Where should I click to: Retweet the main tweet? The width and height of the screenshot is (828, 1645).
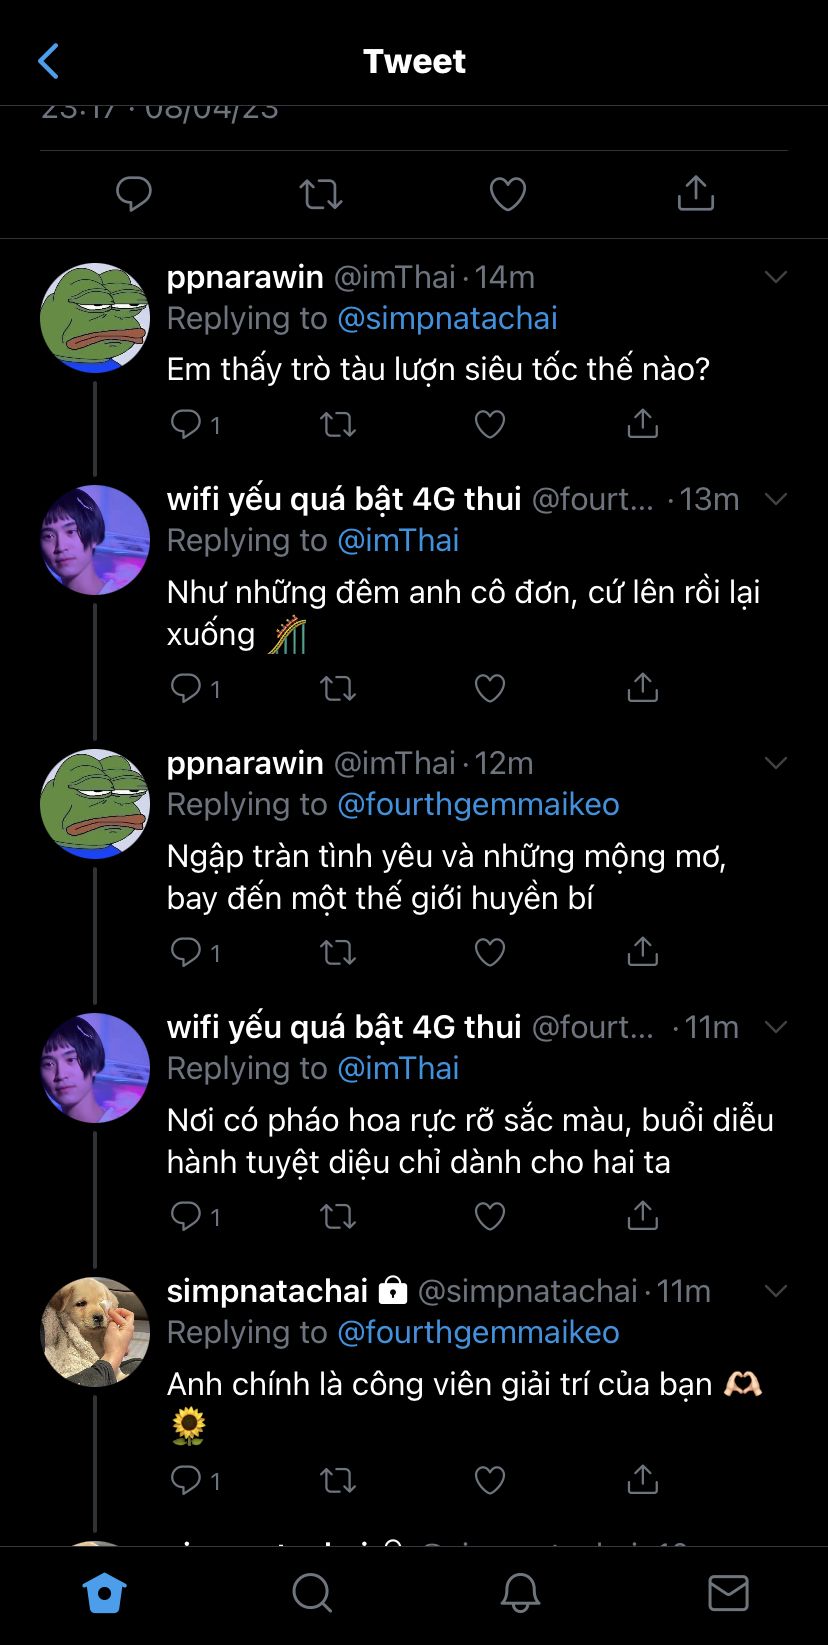point(321,194)
